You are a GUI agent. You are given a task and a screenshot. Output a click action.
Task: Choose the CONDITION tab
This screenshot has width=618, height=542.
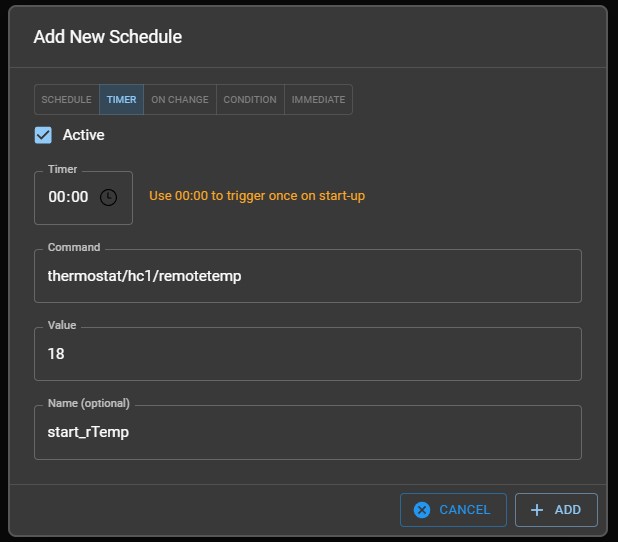(x=250, y=100)
